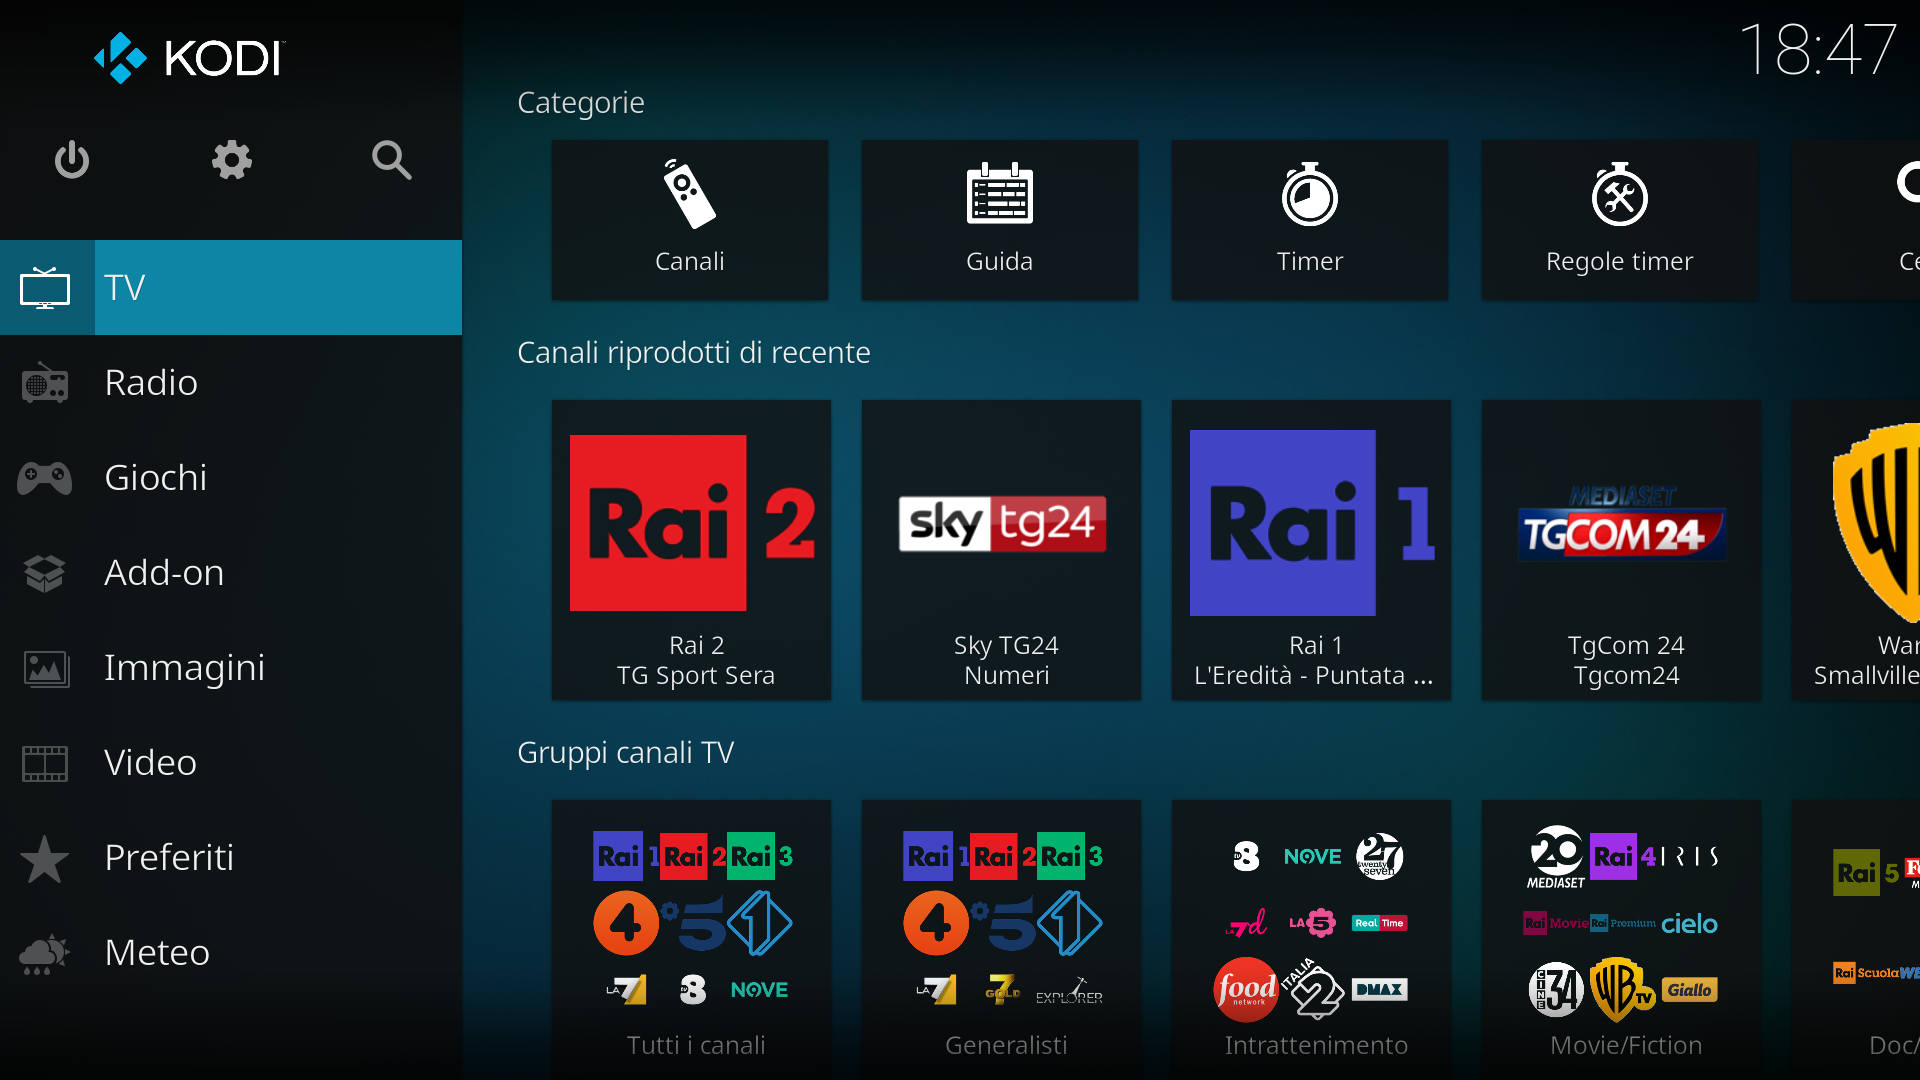The width and height of the screenshot is (1920, 1080).
Task: Click the Canali label text
Action: coord(689,261)
